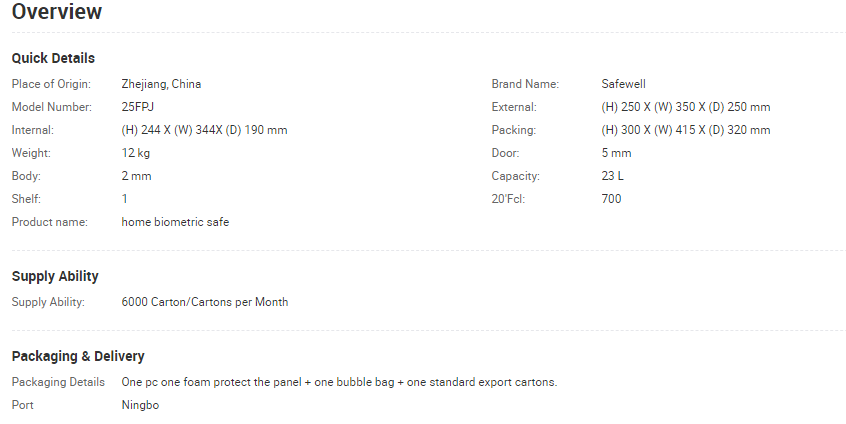Click the packing dimensions value
Screen dimensions: 846x424
coord(686,130)
